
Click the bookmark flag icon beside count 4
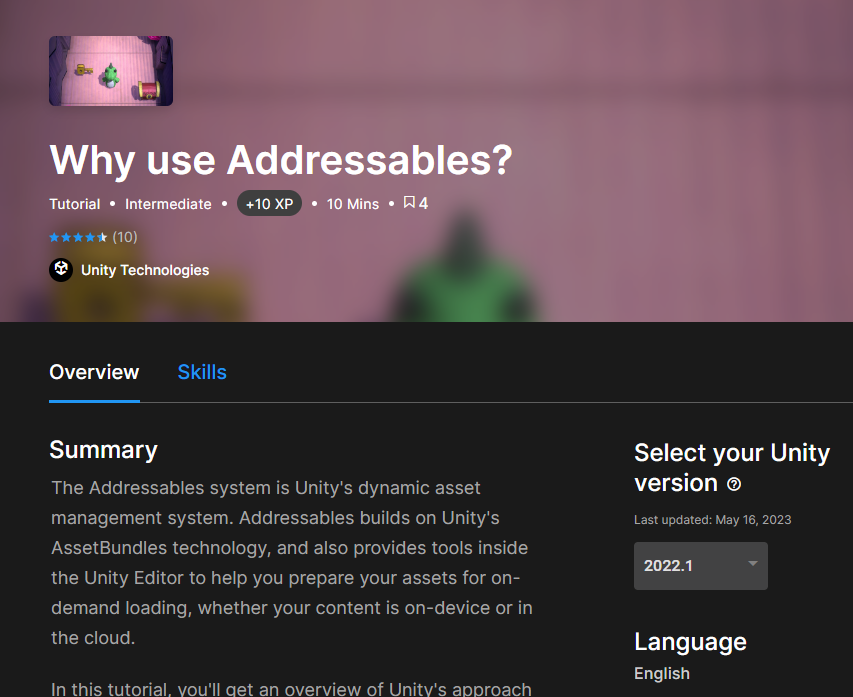[408, 203]
